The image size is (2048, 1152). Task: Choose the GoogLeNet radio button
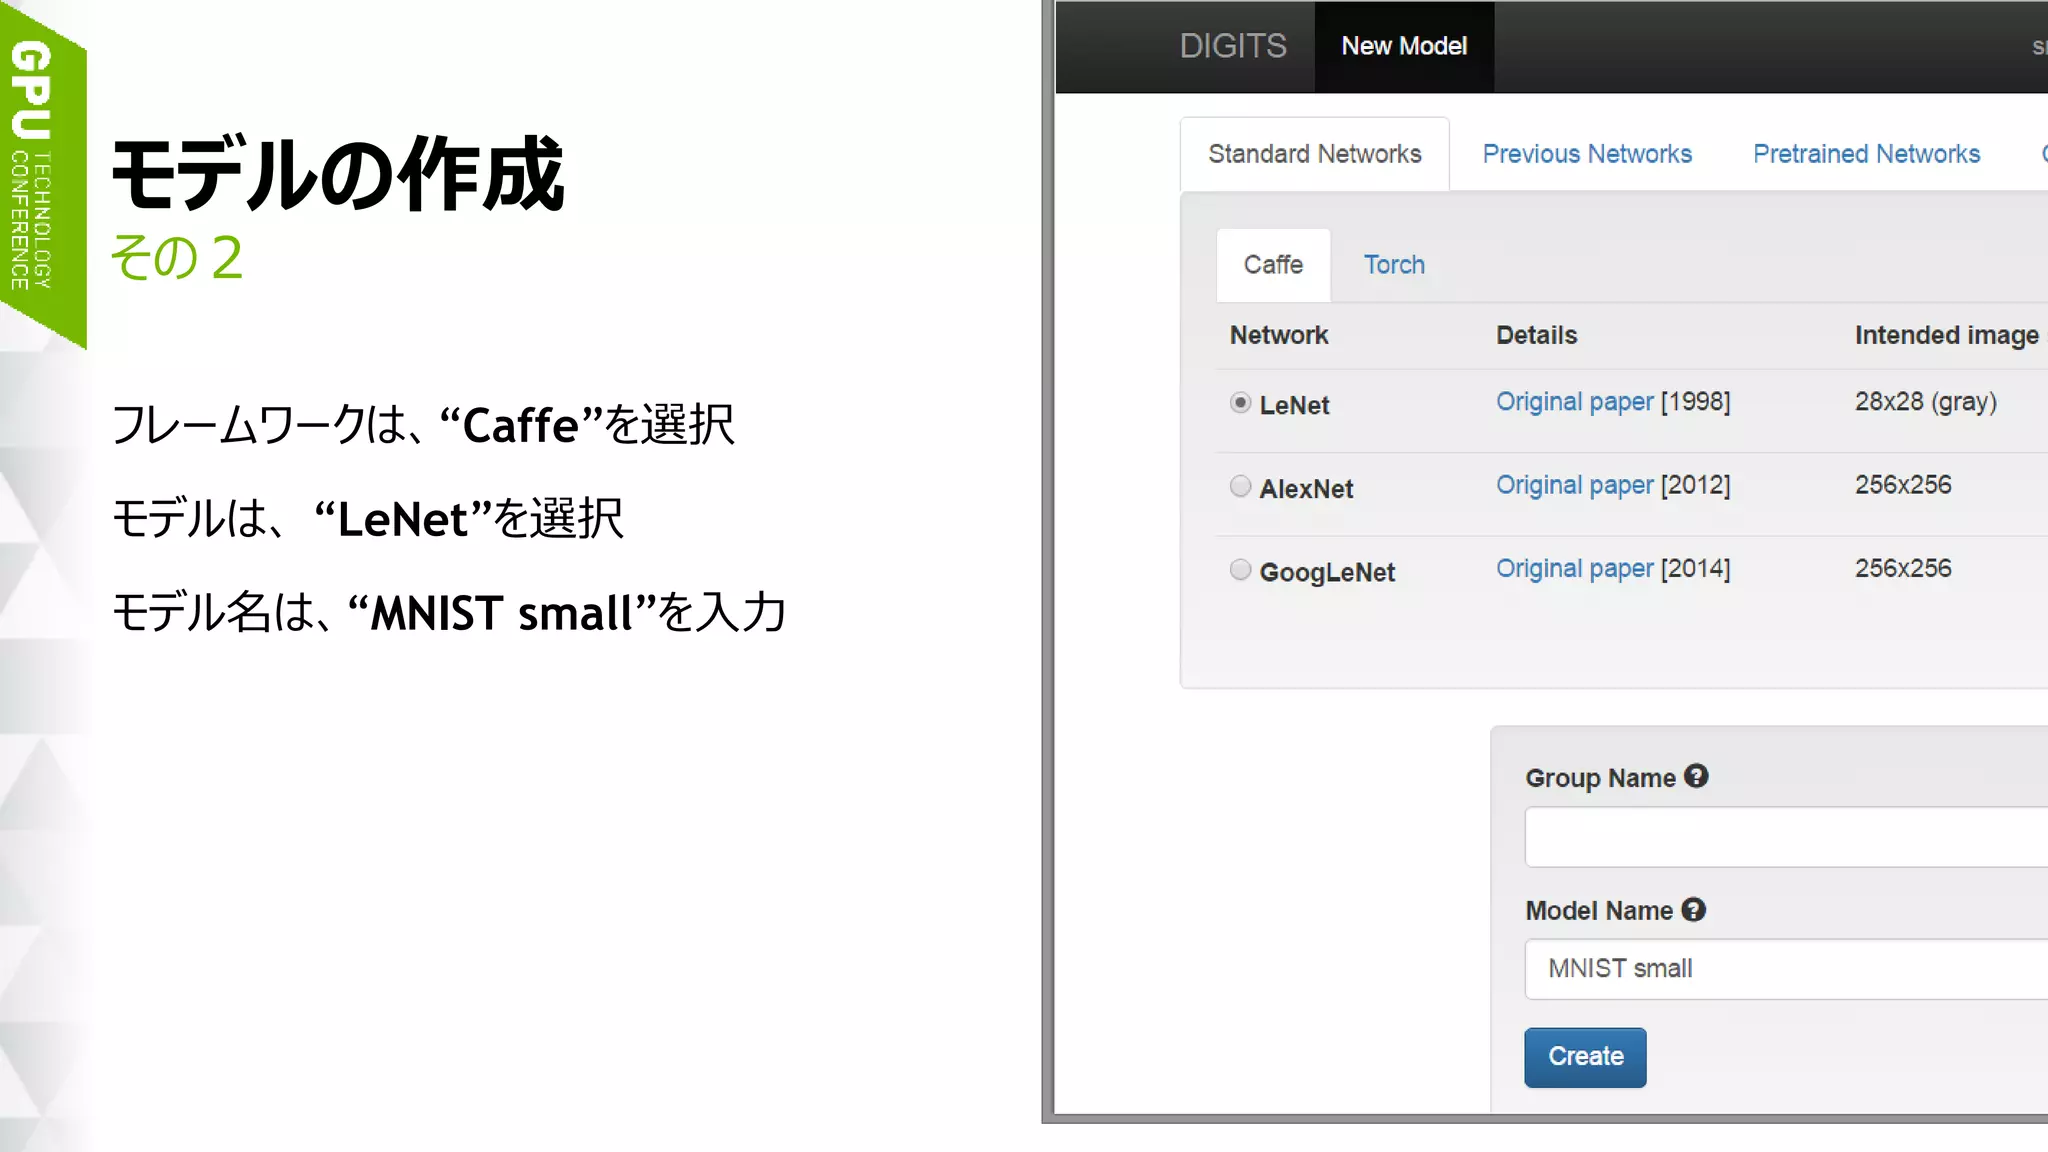click(1240, 570)
